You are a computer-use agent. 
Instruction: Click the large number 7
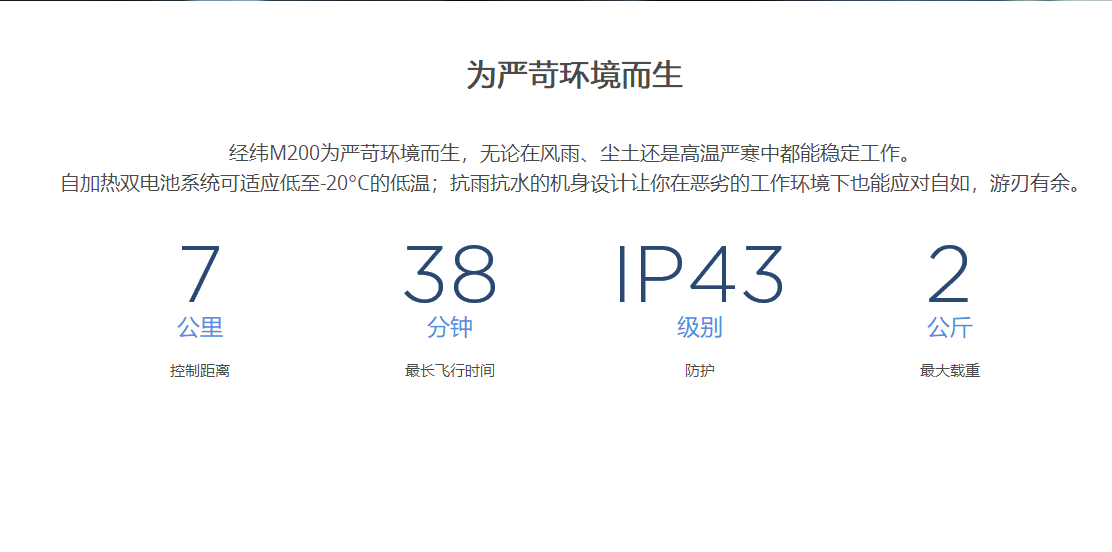pyautogui.click(x=200, y=274)
